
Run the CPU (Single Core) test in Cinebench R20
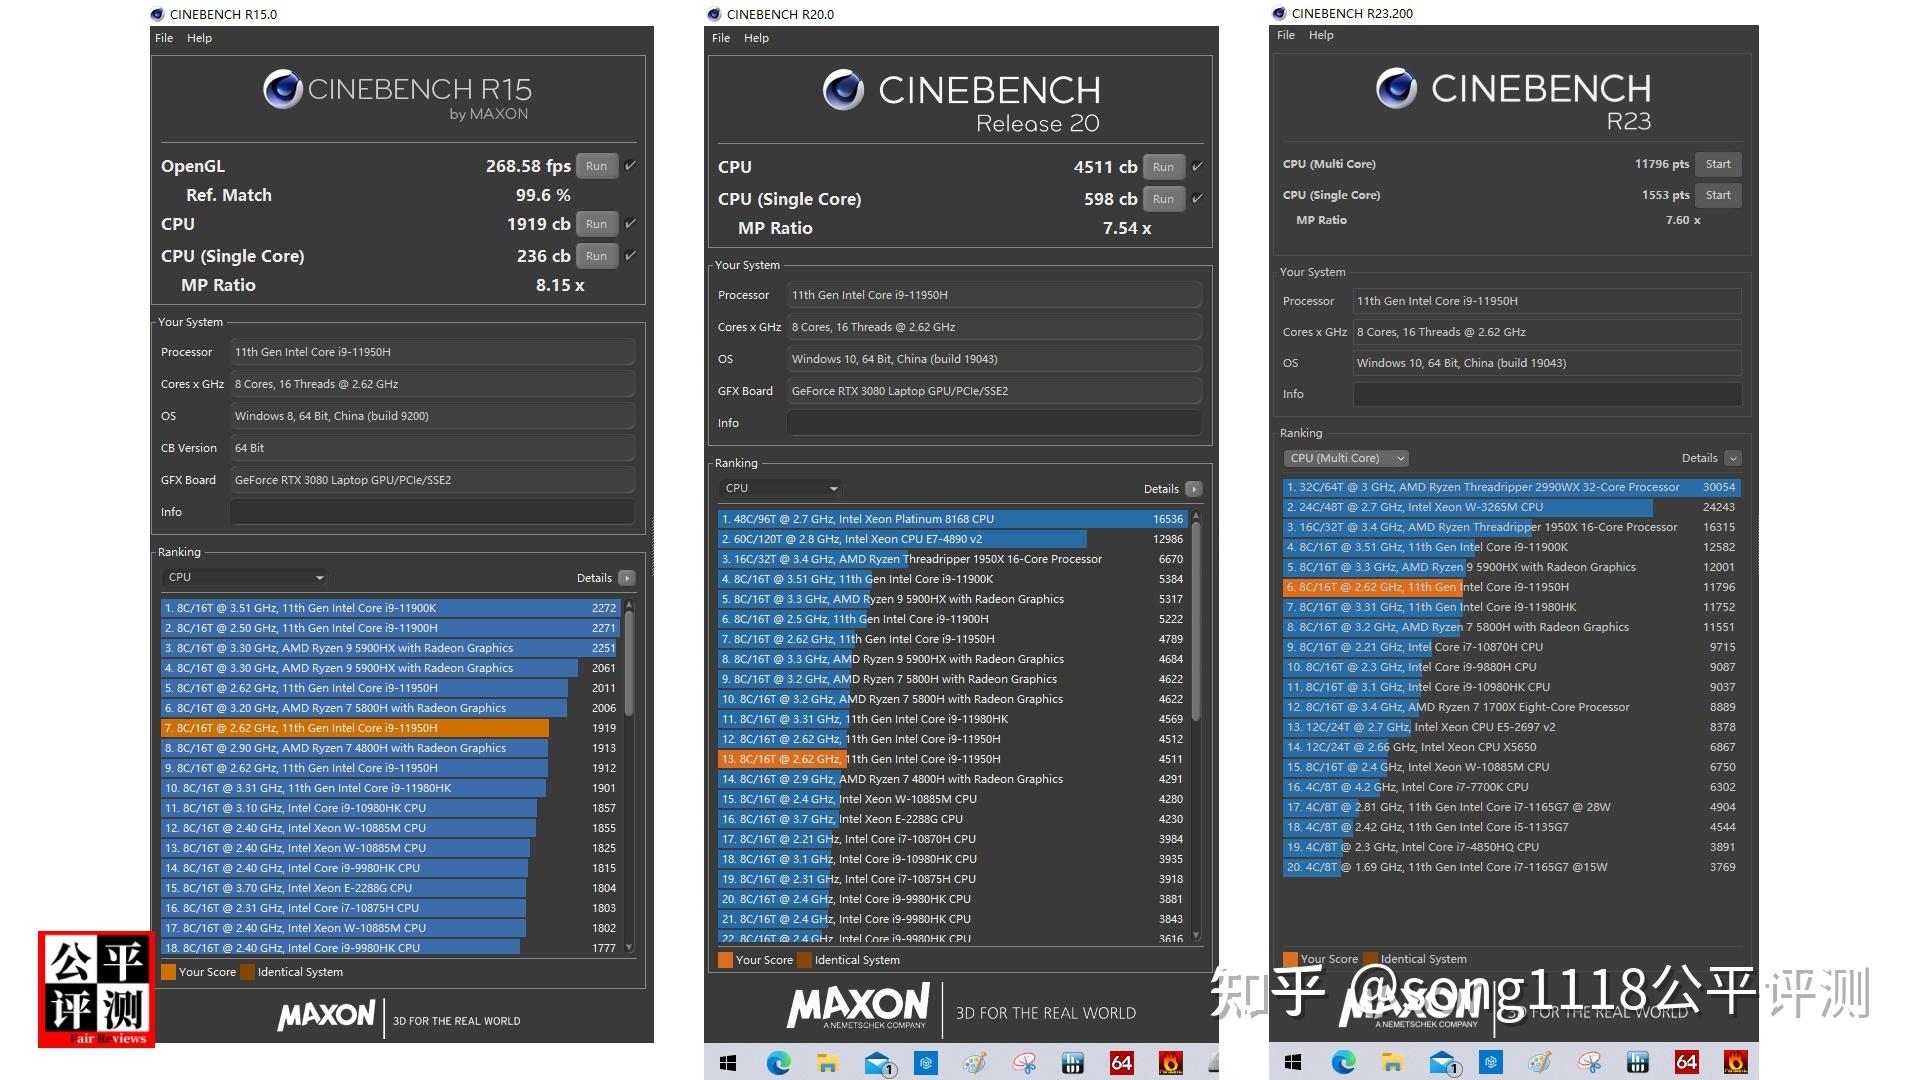1163,199
